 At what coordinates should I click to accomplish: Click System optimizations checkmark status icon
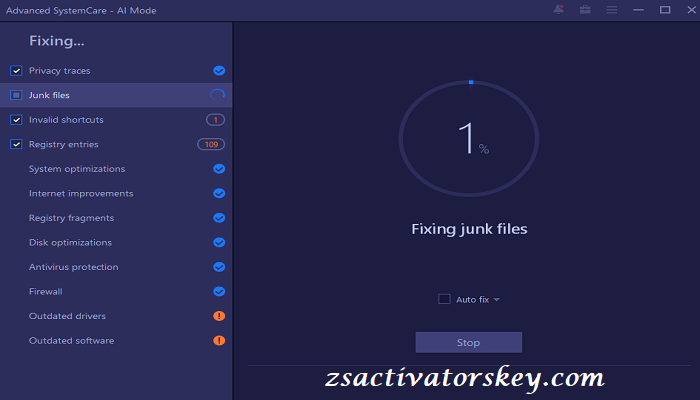(219, 169)
